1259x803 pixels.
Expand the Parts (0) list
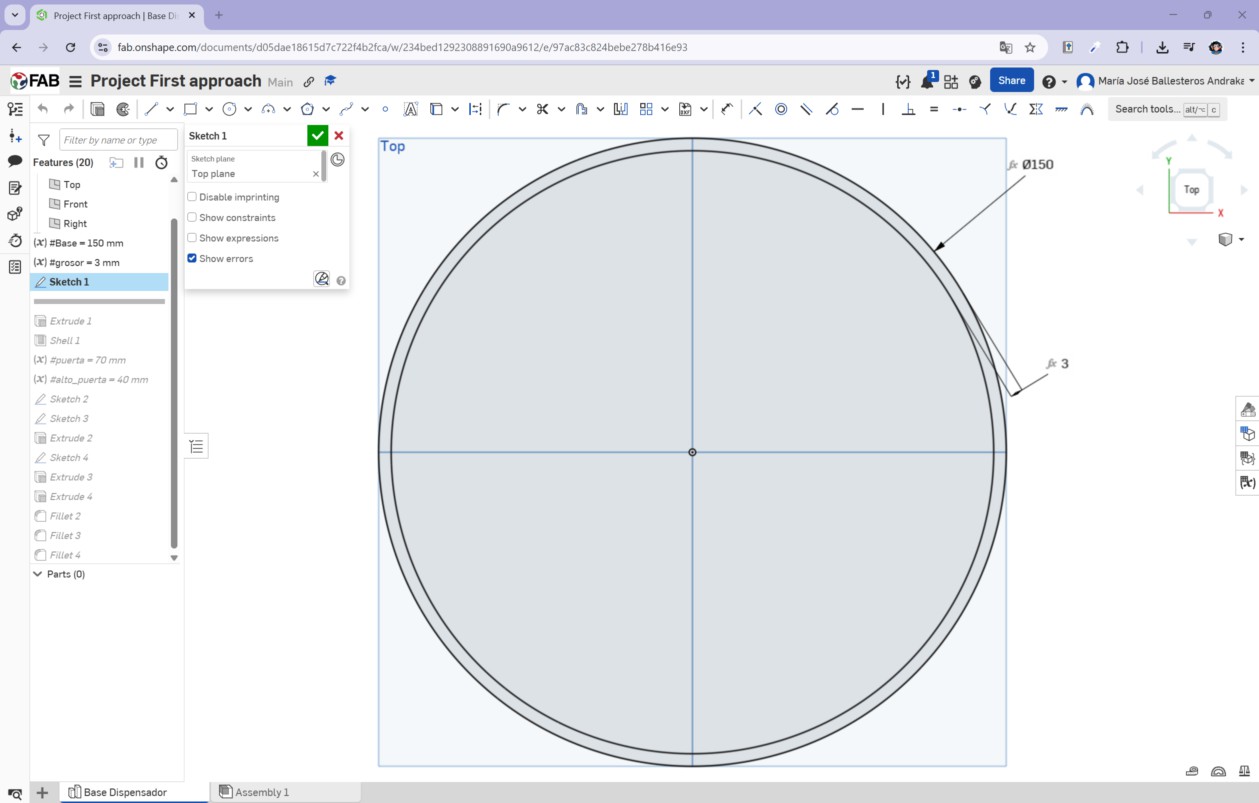point(38,574)
